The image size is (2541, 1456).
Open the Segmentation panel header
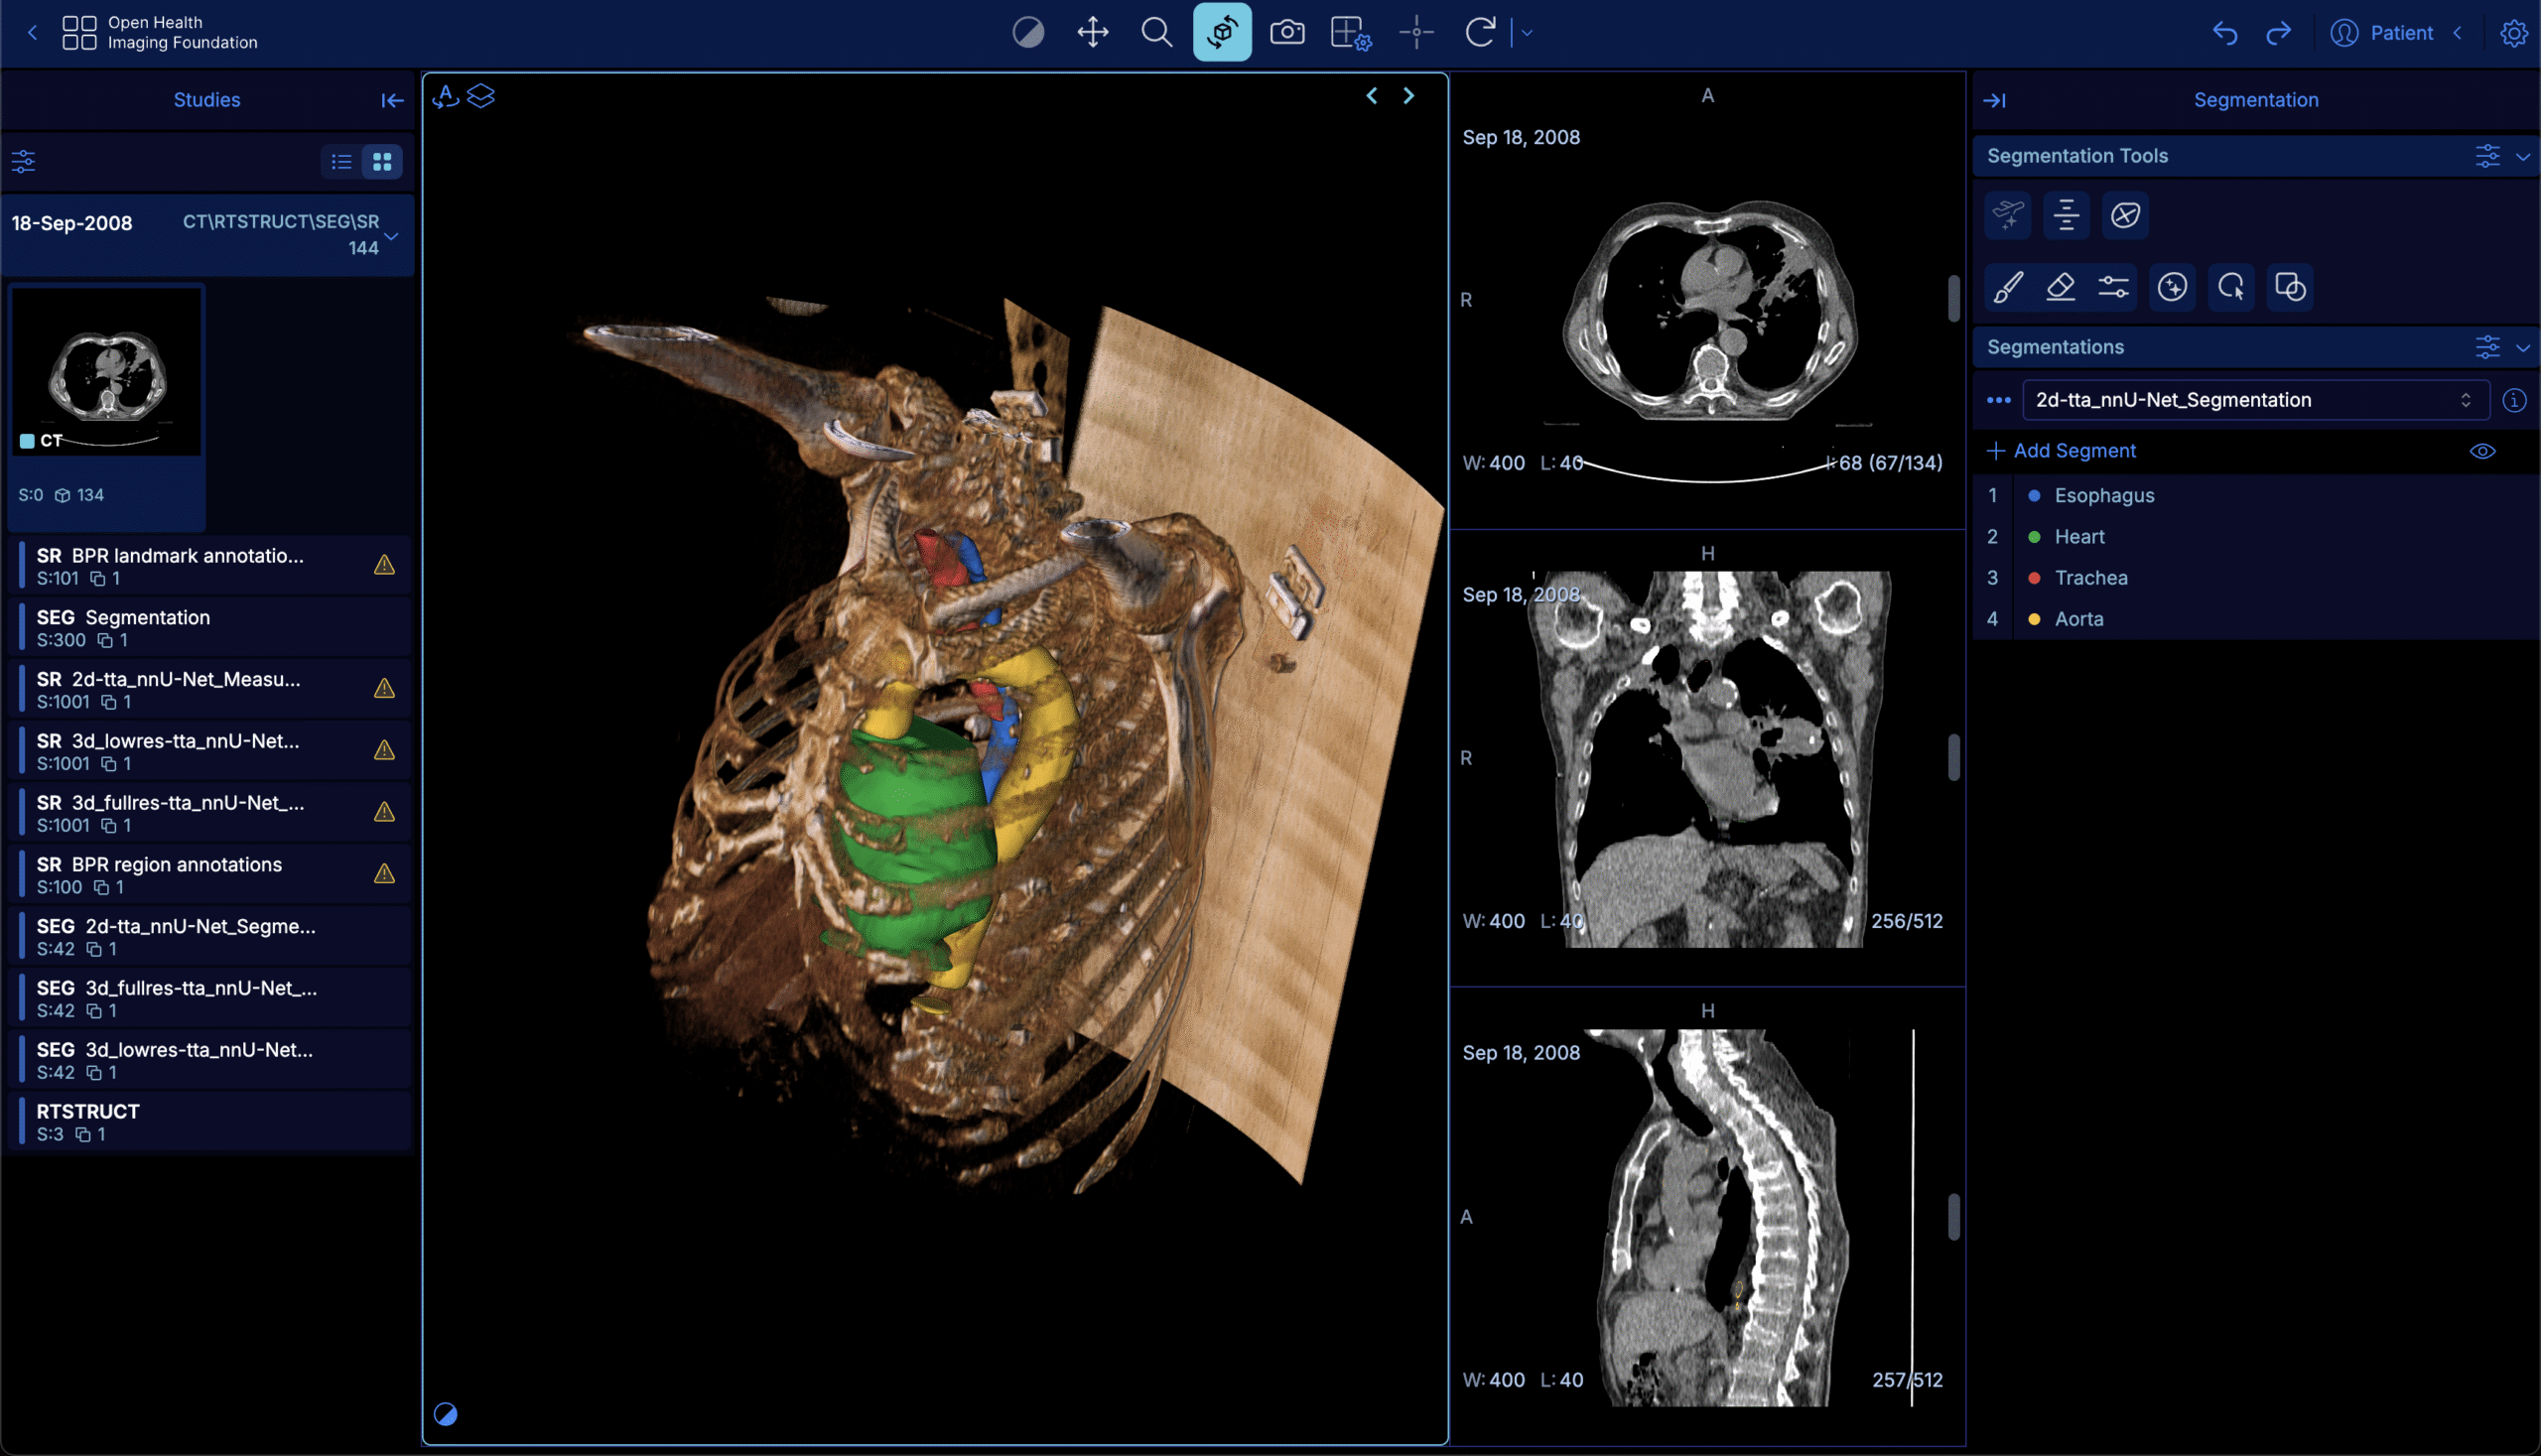[2256, 99]
